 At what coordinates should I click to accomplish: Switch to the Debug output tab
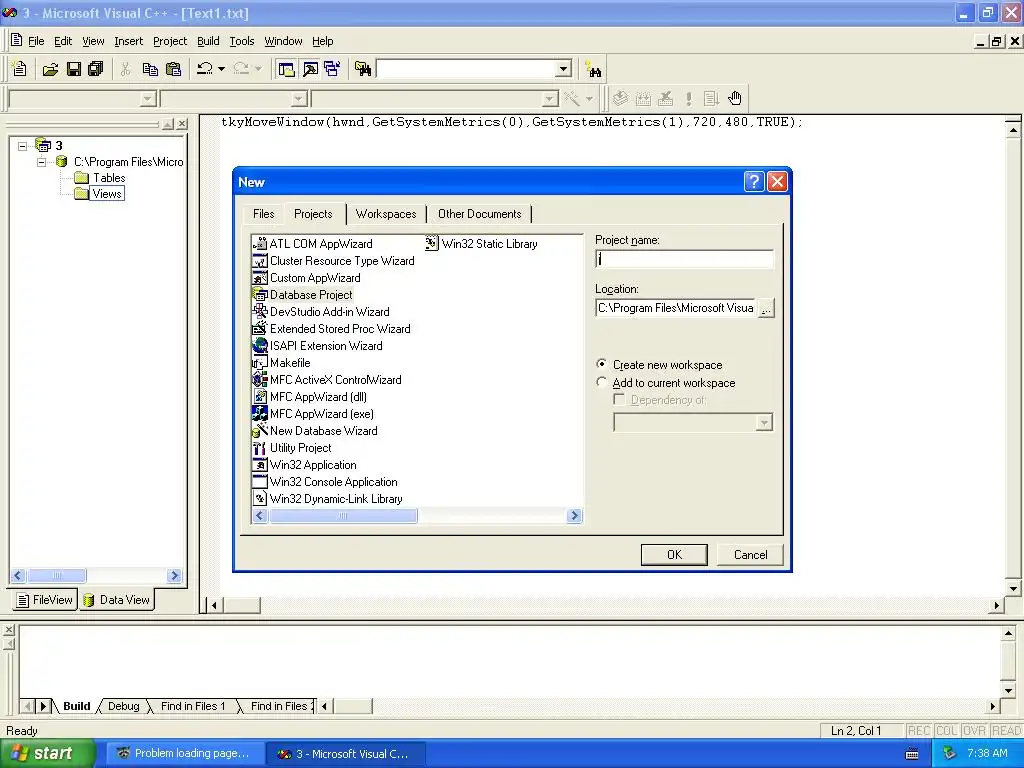click(123, 706)
